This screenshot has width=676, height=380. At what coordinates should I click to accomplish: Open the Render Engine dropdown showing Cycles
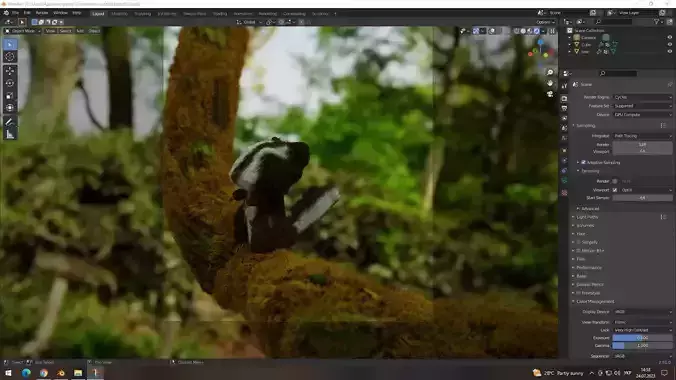click(642, 97)
